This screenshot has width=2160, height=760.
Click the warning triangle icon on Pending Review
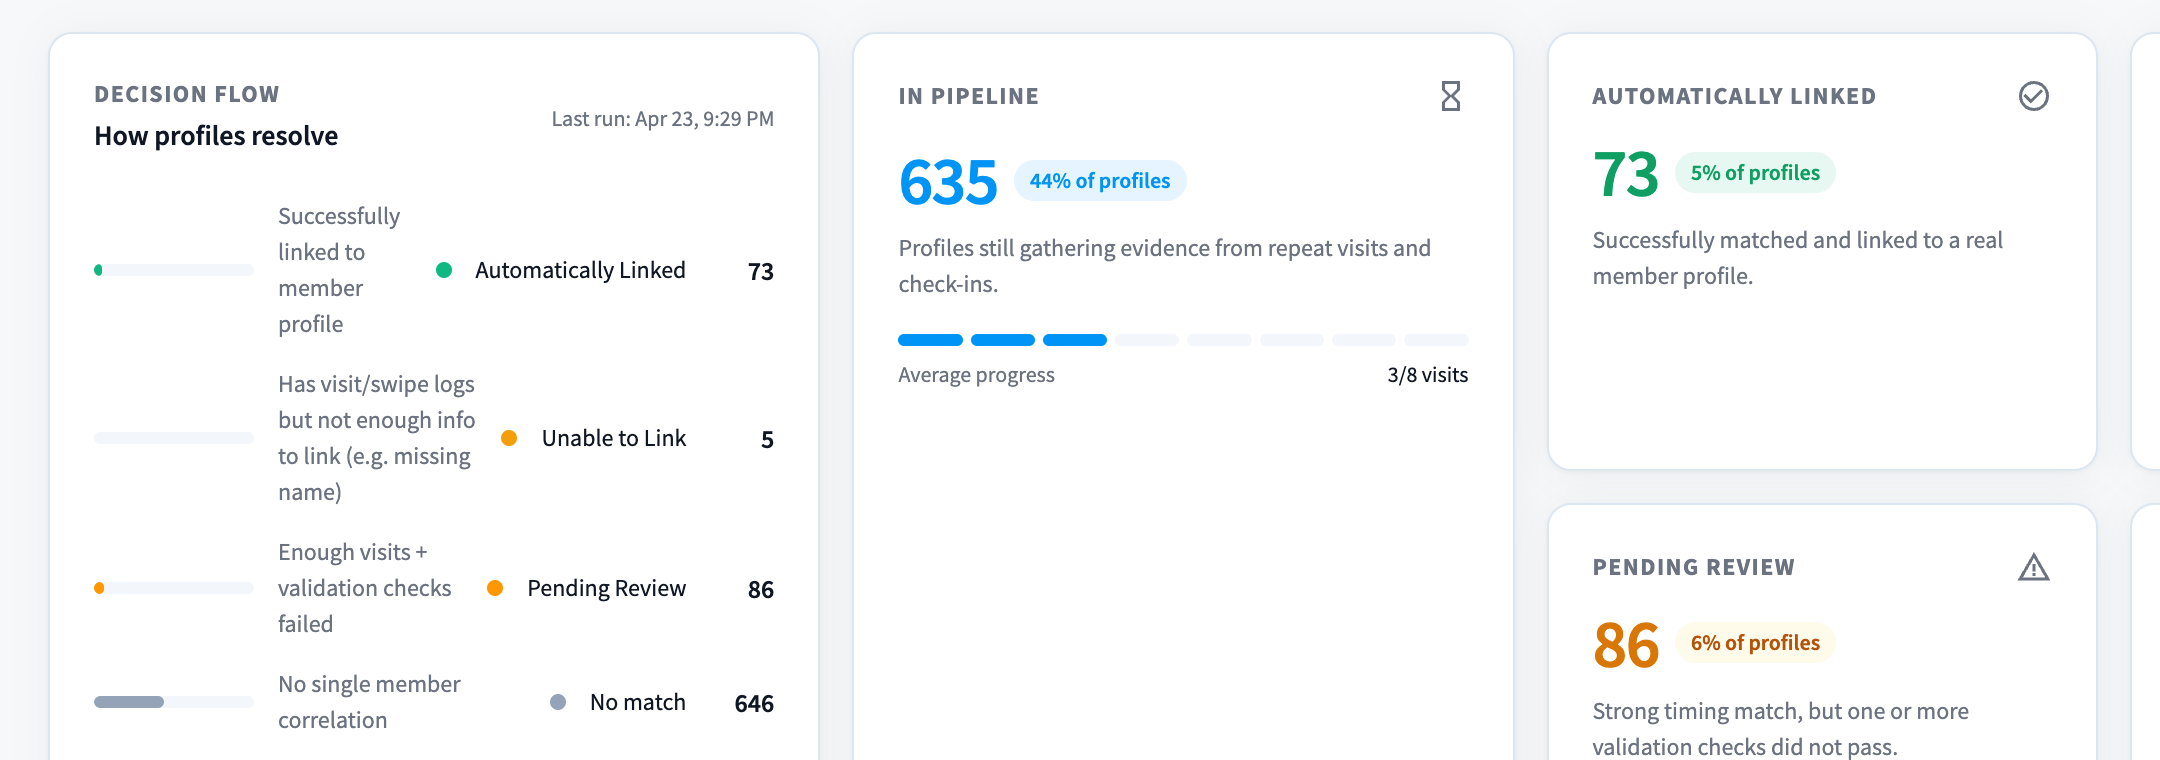point(2033,567)
